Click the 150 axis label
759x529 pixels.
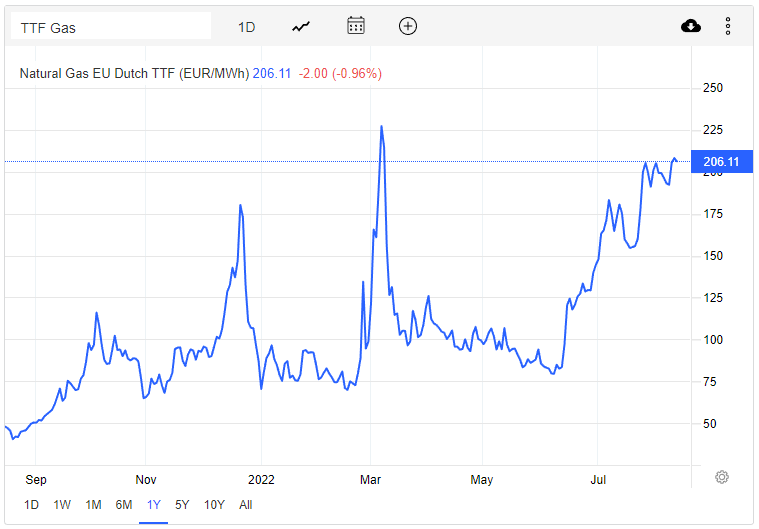pyautogui.click(x=713, y=256)
